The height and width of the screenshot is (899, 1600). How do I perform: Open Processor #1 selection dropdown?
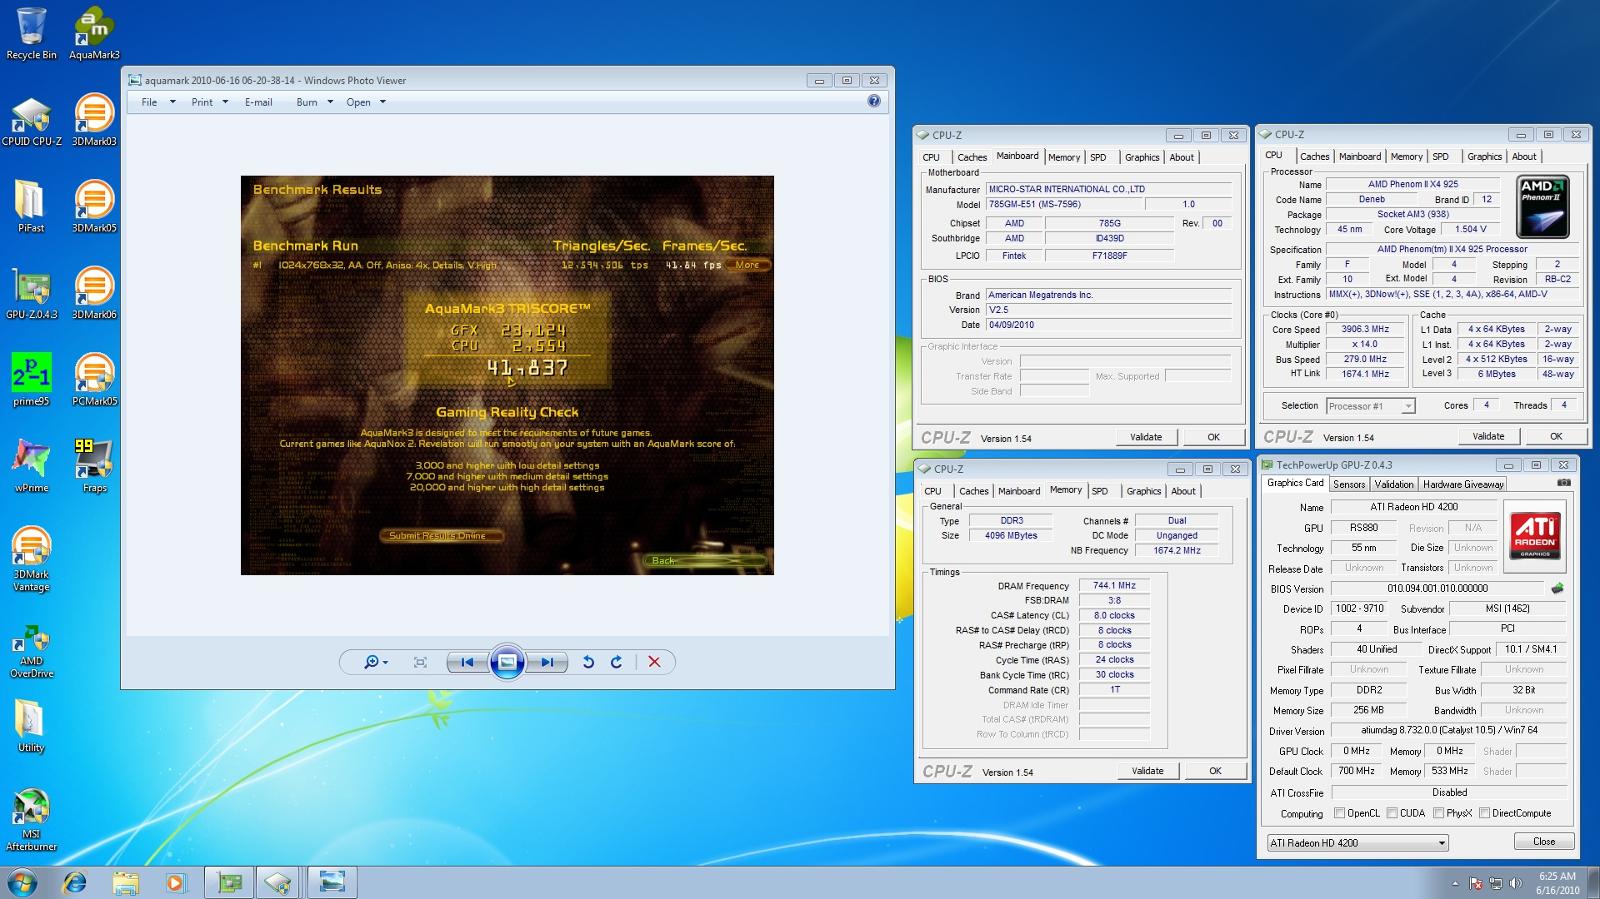[1370, 406]
